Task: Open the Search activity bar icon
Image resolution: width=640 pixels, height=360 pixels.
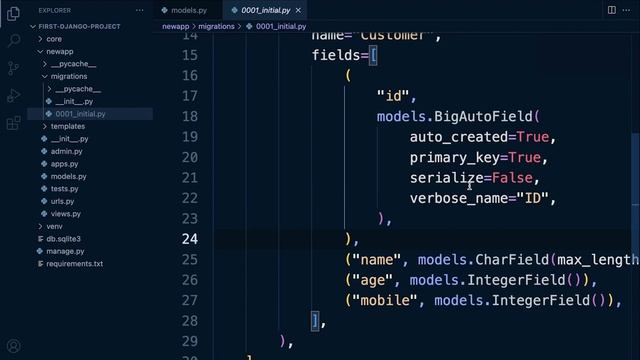Action: (x=13, y=40)
